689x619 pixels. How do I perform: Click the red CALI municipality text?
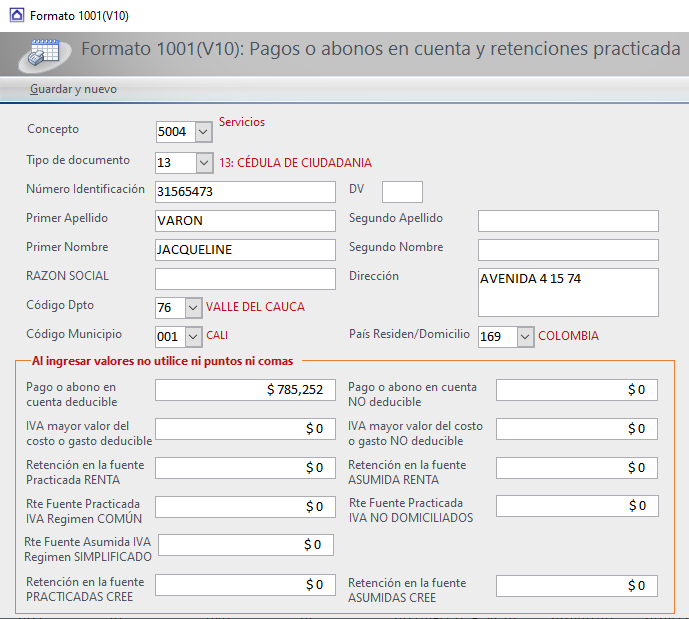click(x=217, y=336)
